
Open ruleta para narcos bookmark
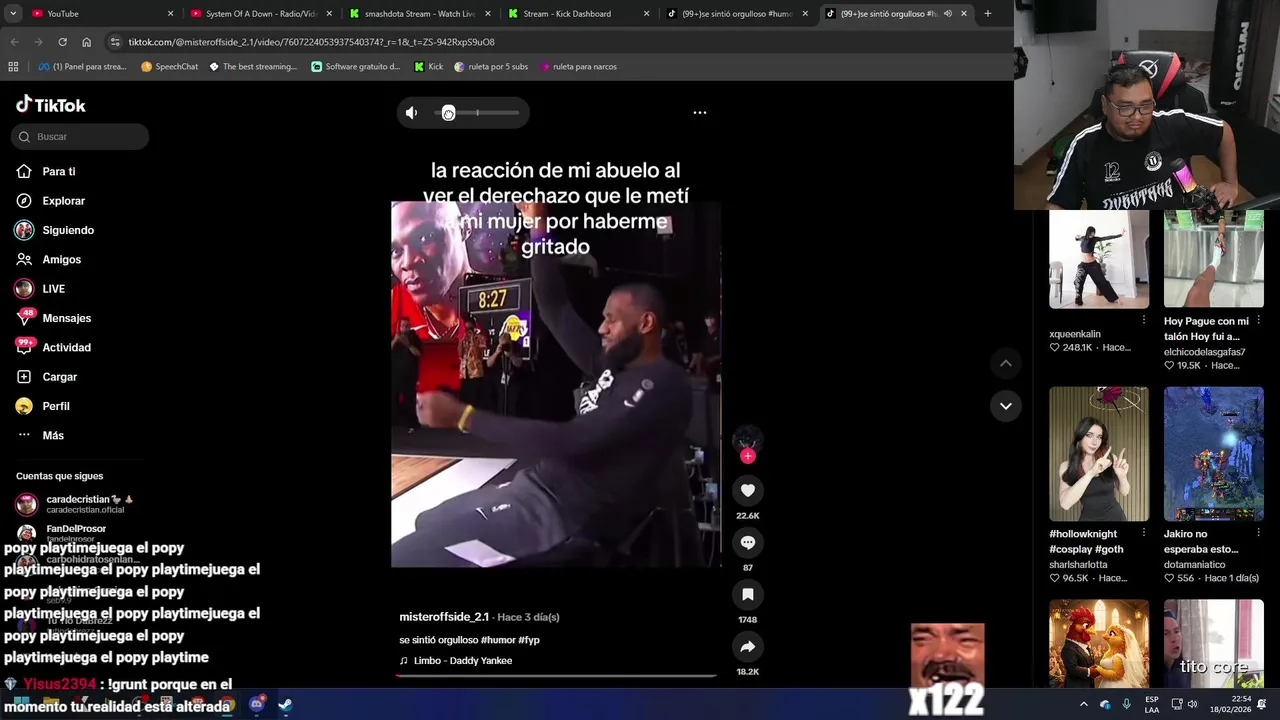578,67
